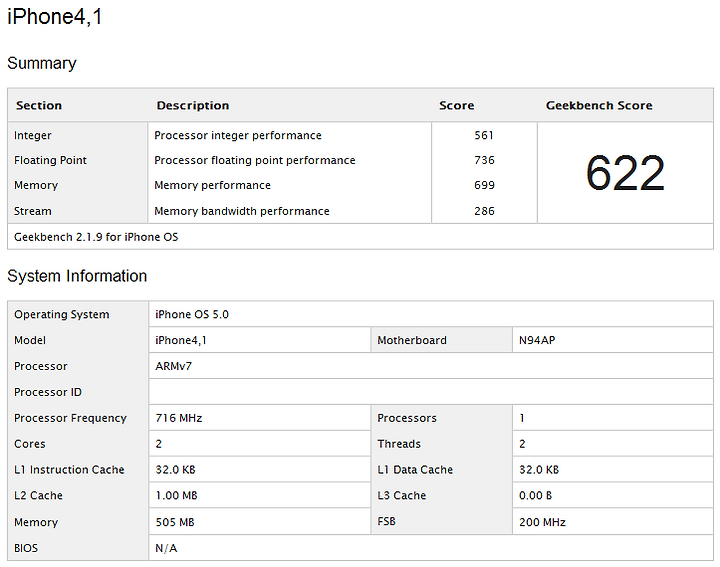Select the Floating Point section label

(x=50, y=160)
